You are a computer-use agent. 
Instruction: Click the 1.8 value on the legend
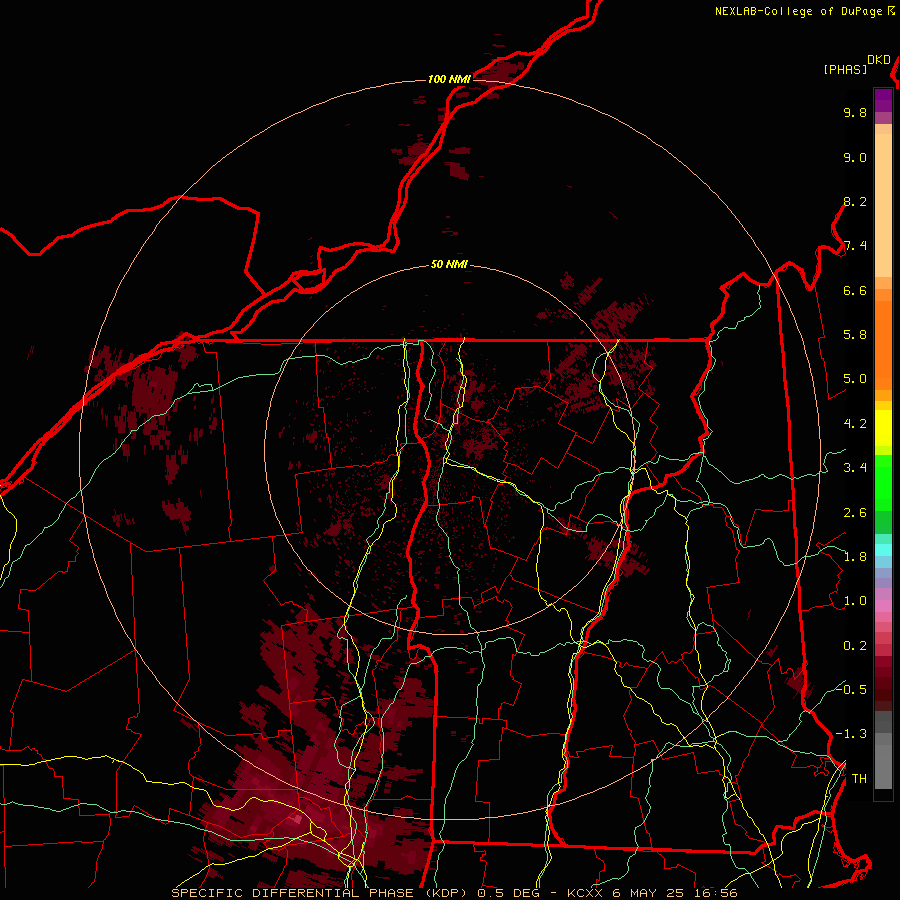pyautogui.click(x=855, y=557)
